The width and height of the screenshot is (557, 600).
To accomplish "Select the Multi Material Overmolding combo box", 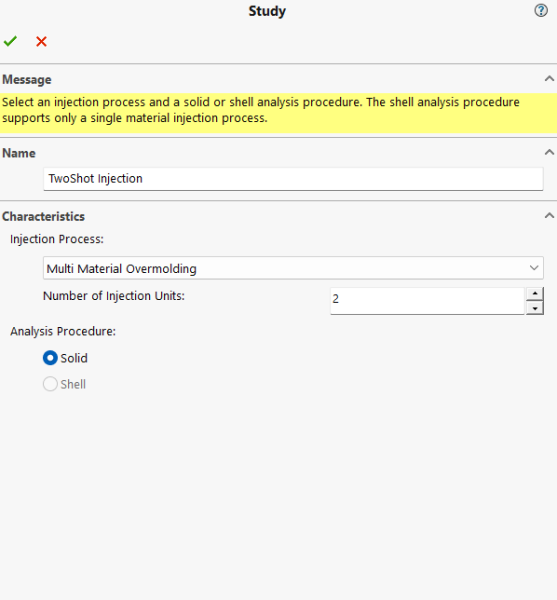I will click(293, 268).
